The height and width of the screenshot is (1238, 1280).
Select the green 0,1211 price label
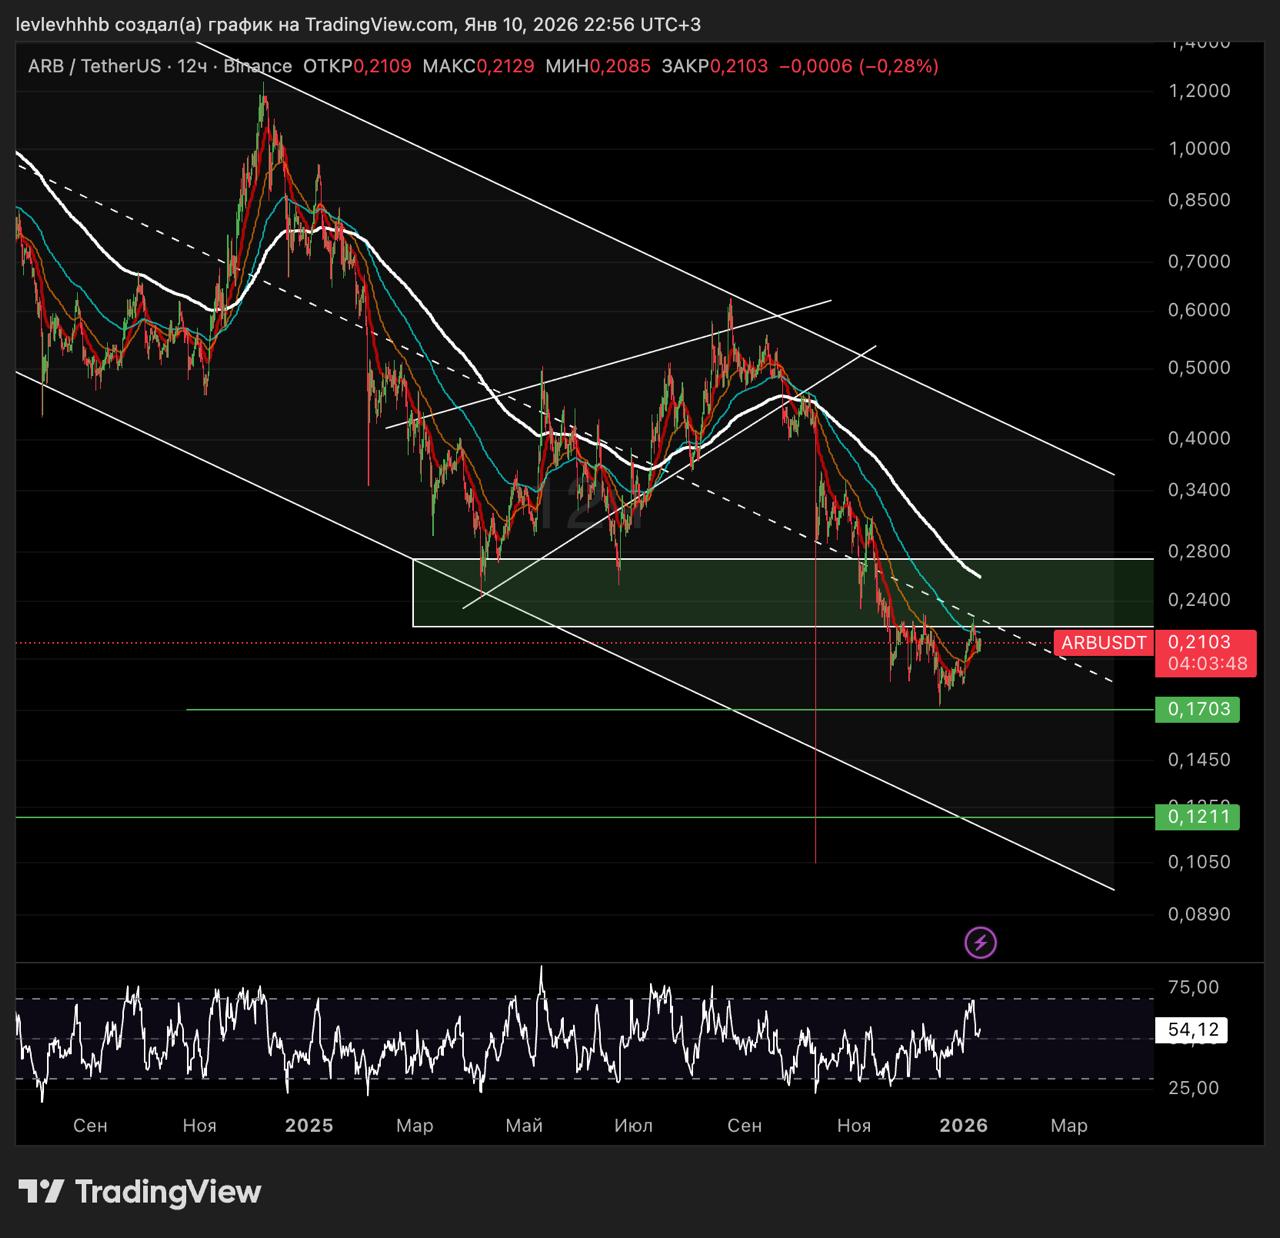point(1197,817)
